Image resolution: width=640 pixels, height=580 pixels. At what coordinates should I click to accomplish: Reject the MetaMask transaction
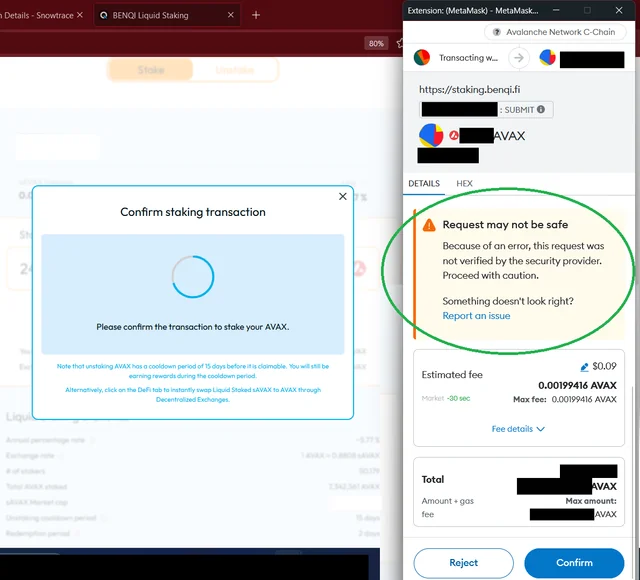pos(463,562)
